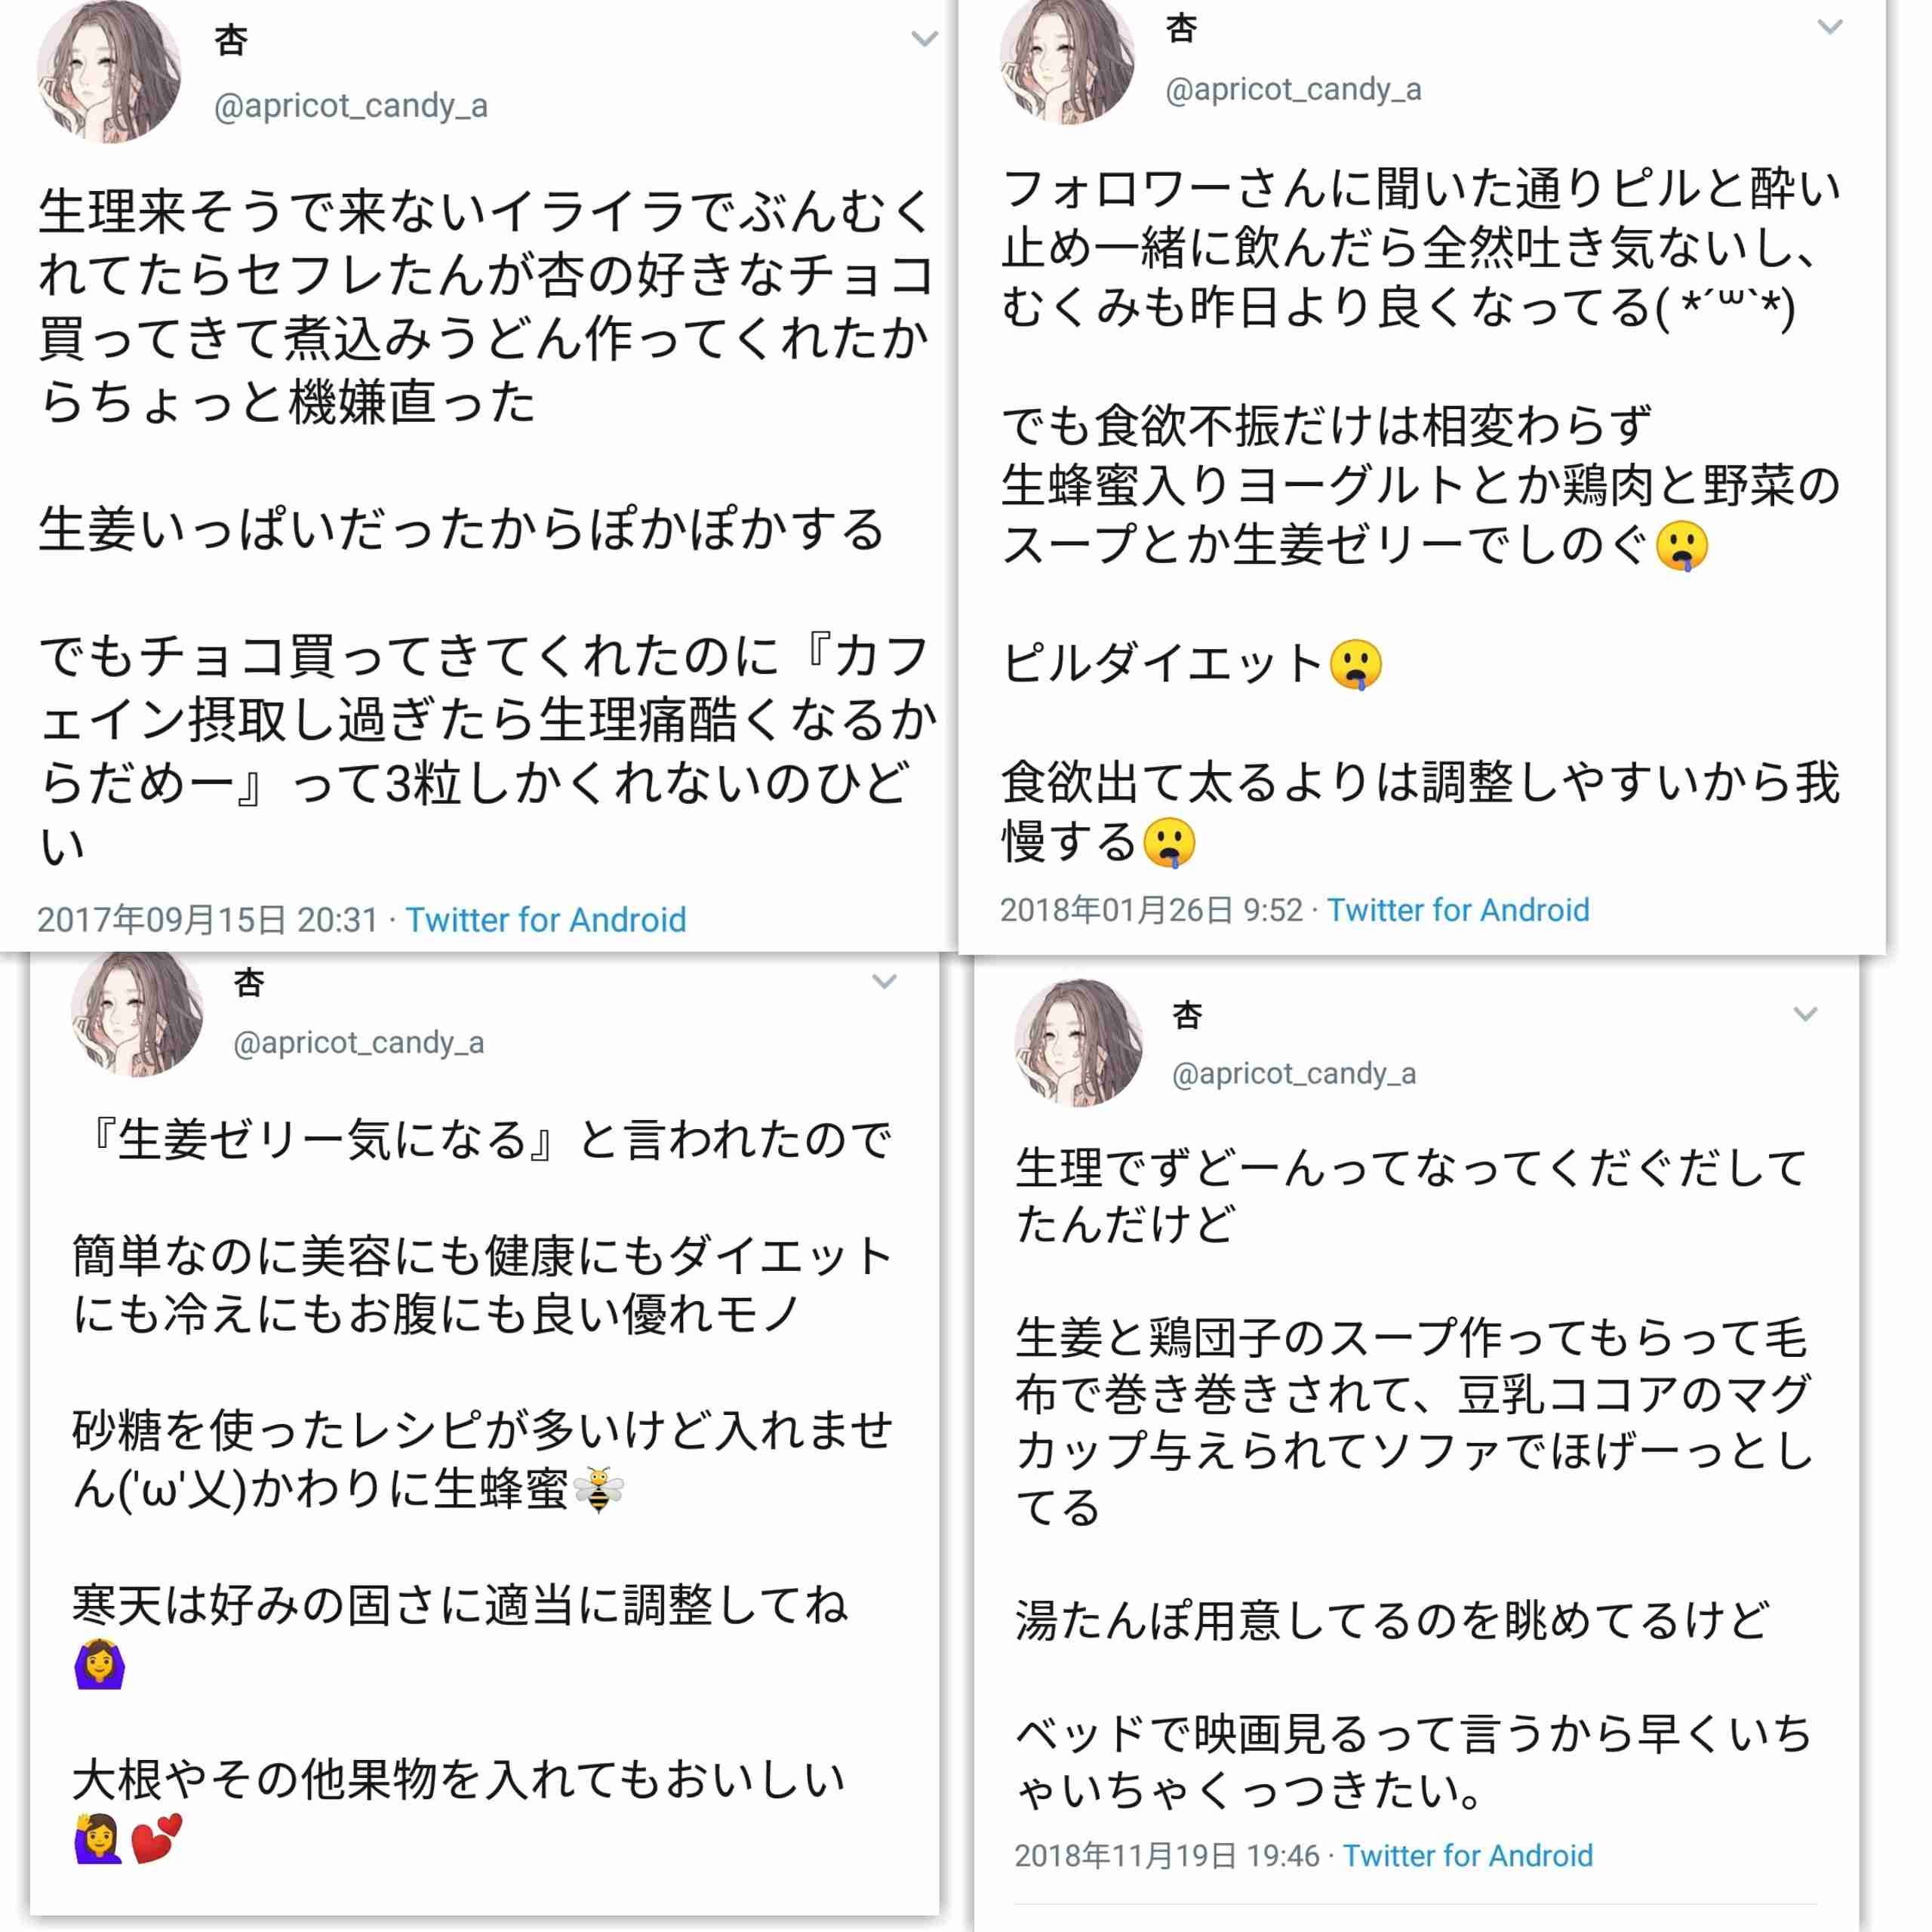Click the bee emoji after 生蜂蜜

pos(599,1490)
